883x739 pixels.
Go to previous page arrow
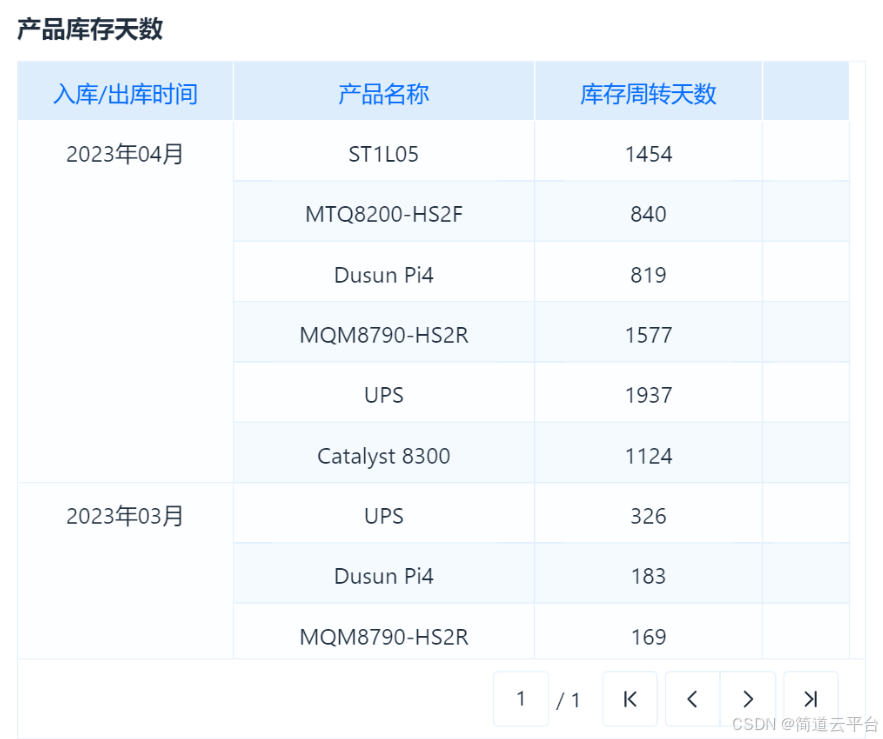click(x=692, y=699)
